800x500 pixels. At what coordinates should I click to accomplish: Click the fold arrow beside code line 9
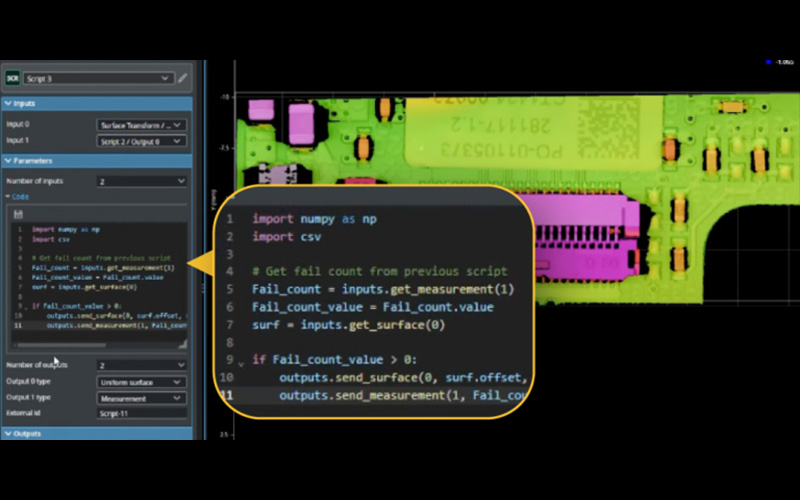pyautogui.click(x=240, y=361)
